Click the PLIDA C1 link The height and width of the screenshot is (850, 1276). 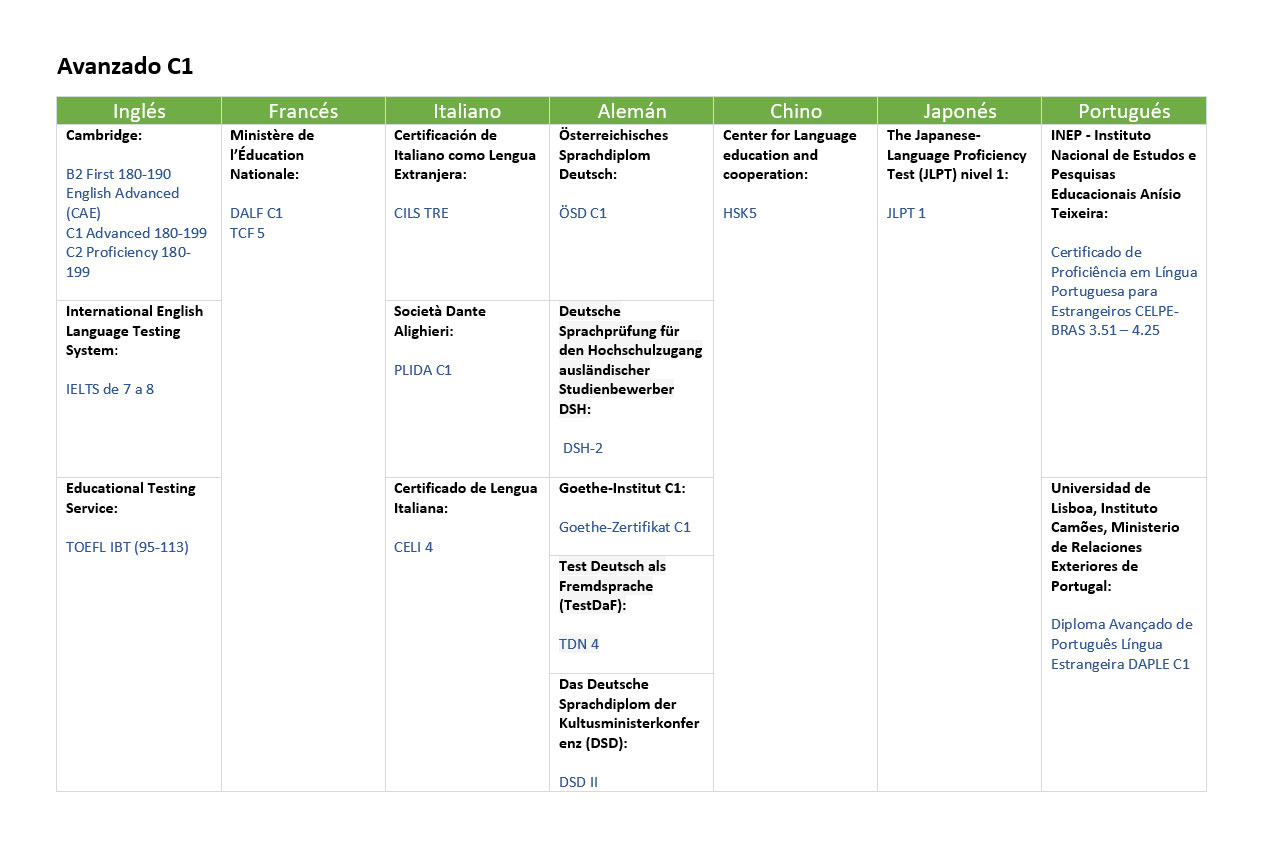tap(423, 370)
